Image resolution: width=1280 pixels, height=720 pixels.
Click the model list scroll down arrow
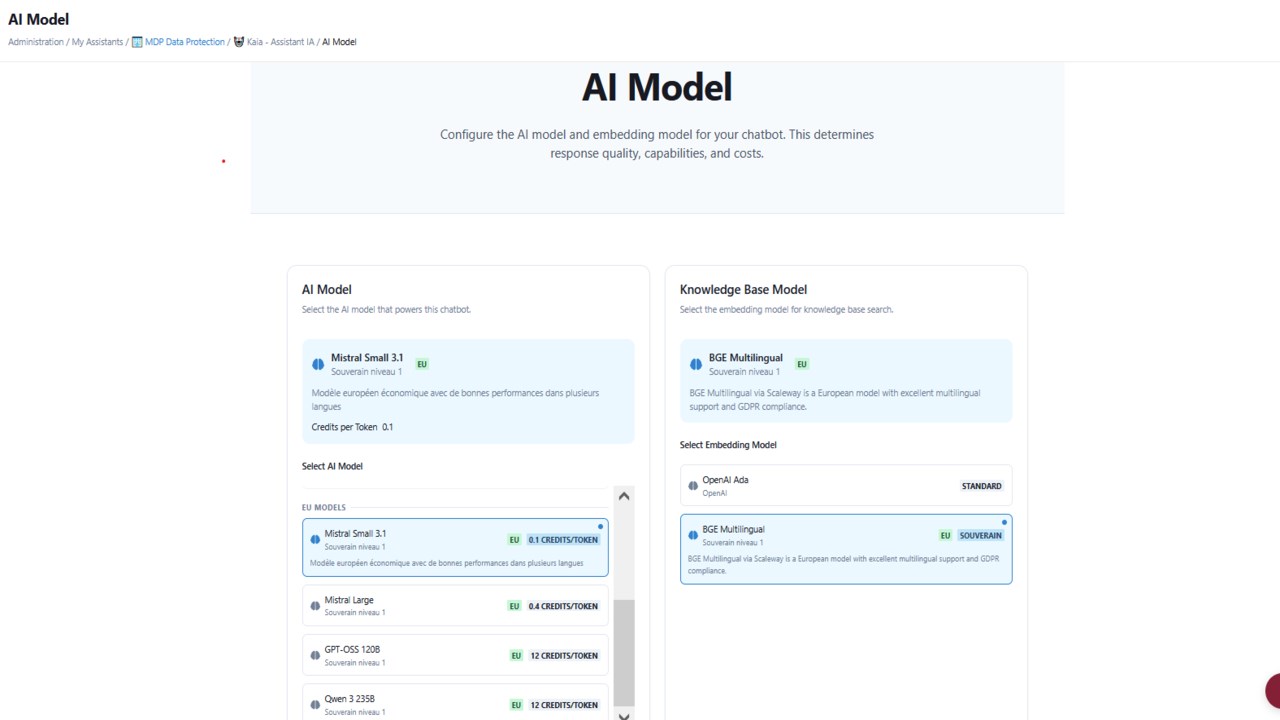[624, 715]
